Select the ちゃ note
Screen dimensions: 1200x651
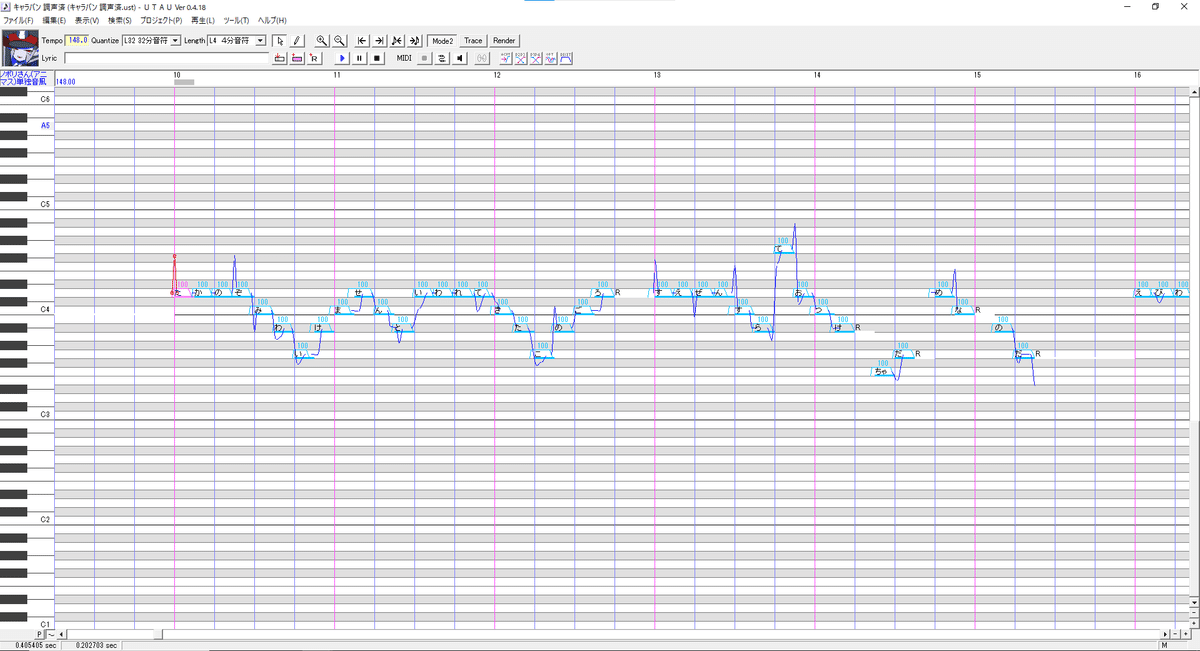882,371
